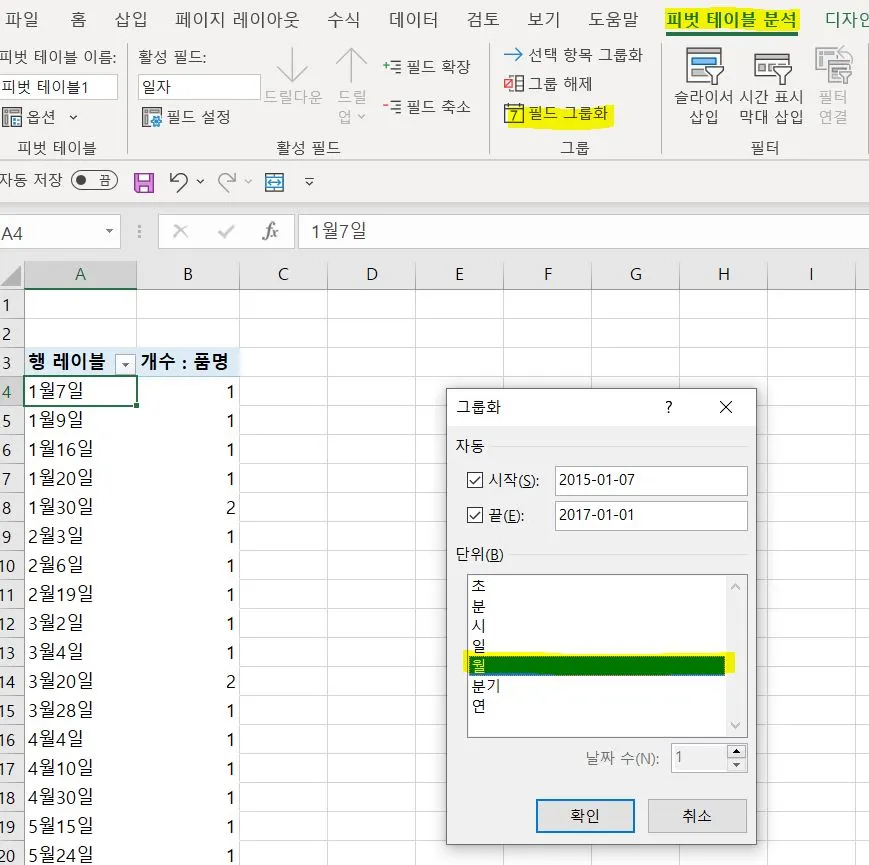The width and height of the screenshot is (869, 865).
Task: Select 월 in the 단위 list
Action: pyautogui.click(x=597, y=664)
